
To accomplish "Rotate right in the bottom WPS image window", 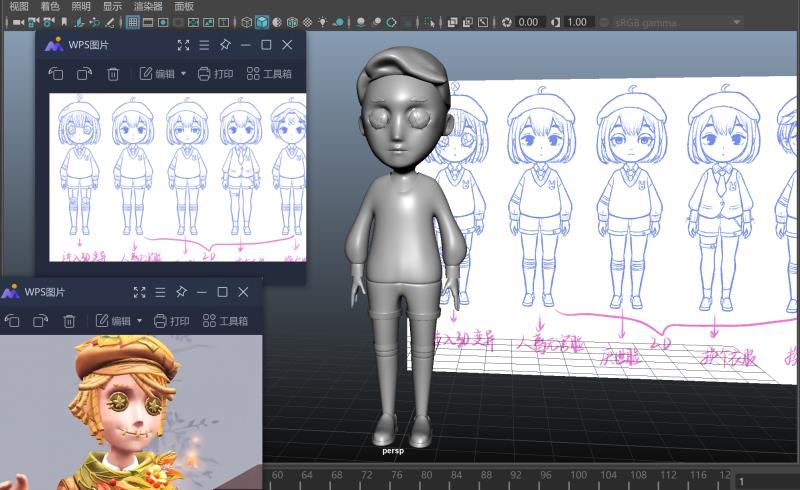I will tap(40, 321).
